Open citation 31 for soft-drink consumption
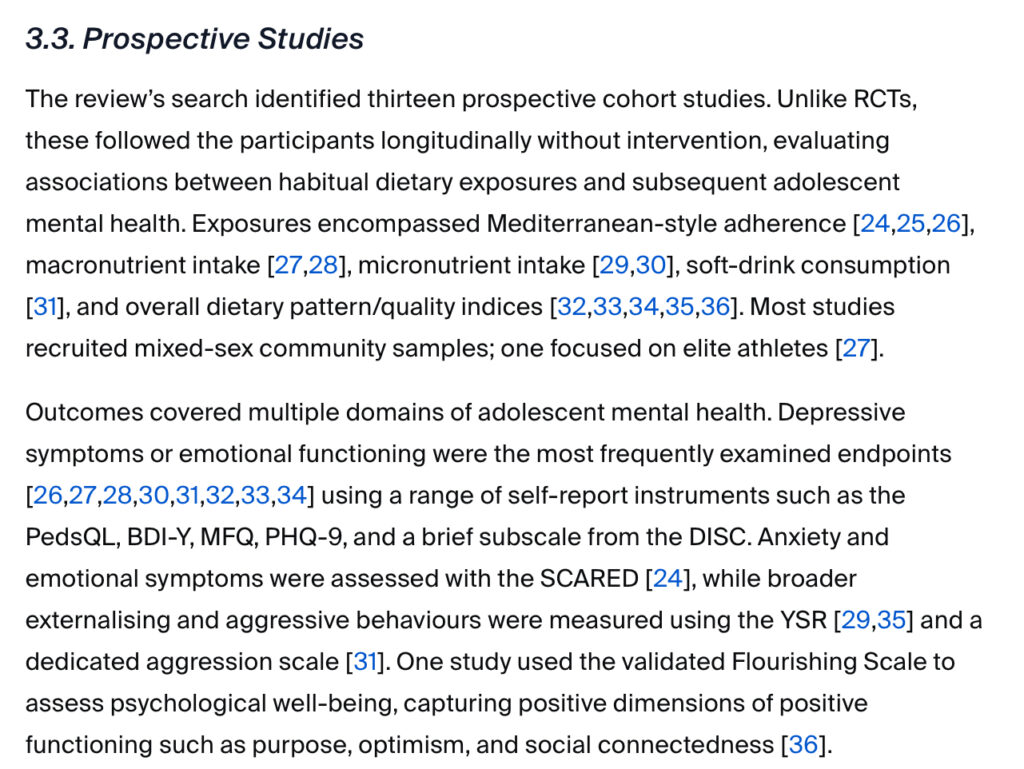 click(x=45, y=307)
